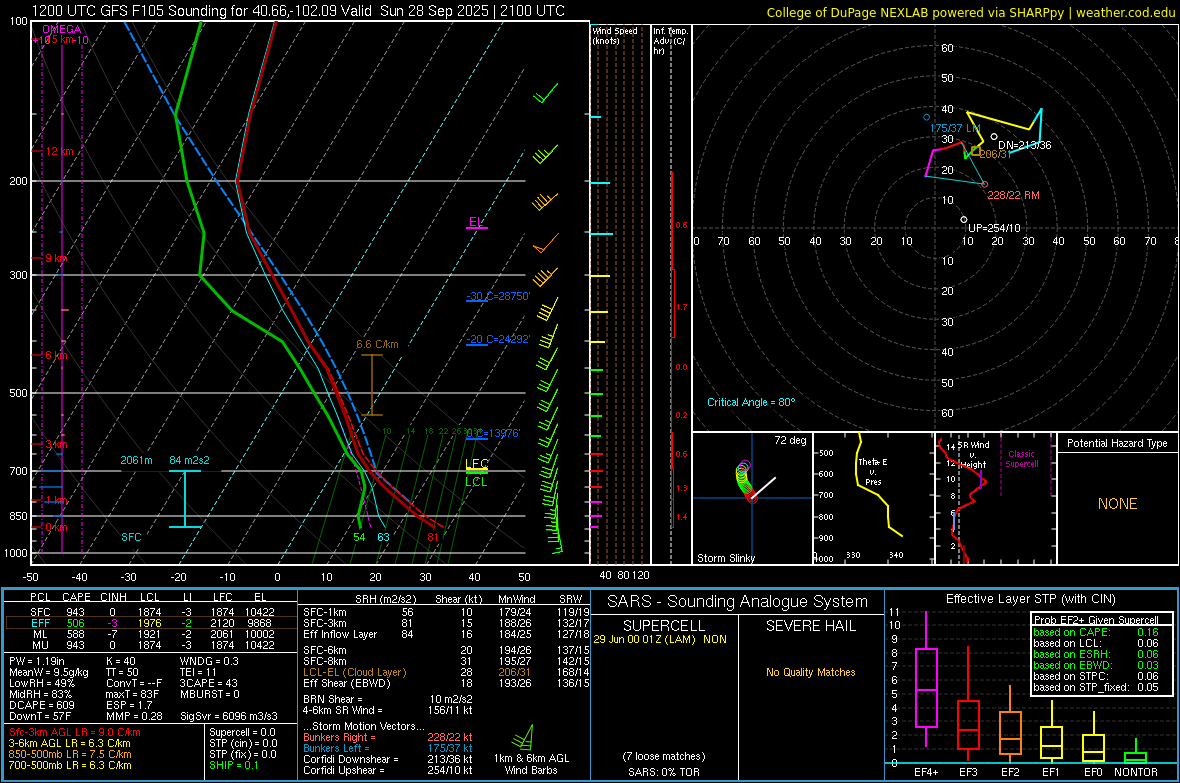
Task: Select the Wind Speed (knots) panel header
Action: (614, 35)
